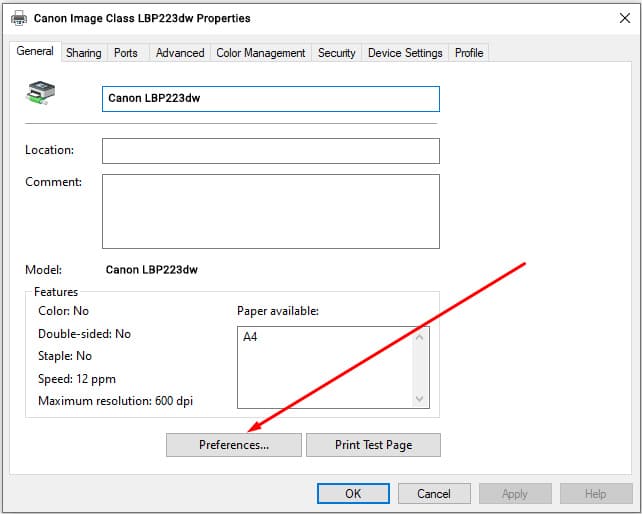Close the Properties dialog window
The width and height of the screenshot is (642, 514).
point(624,18)
